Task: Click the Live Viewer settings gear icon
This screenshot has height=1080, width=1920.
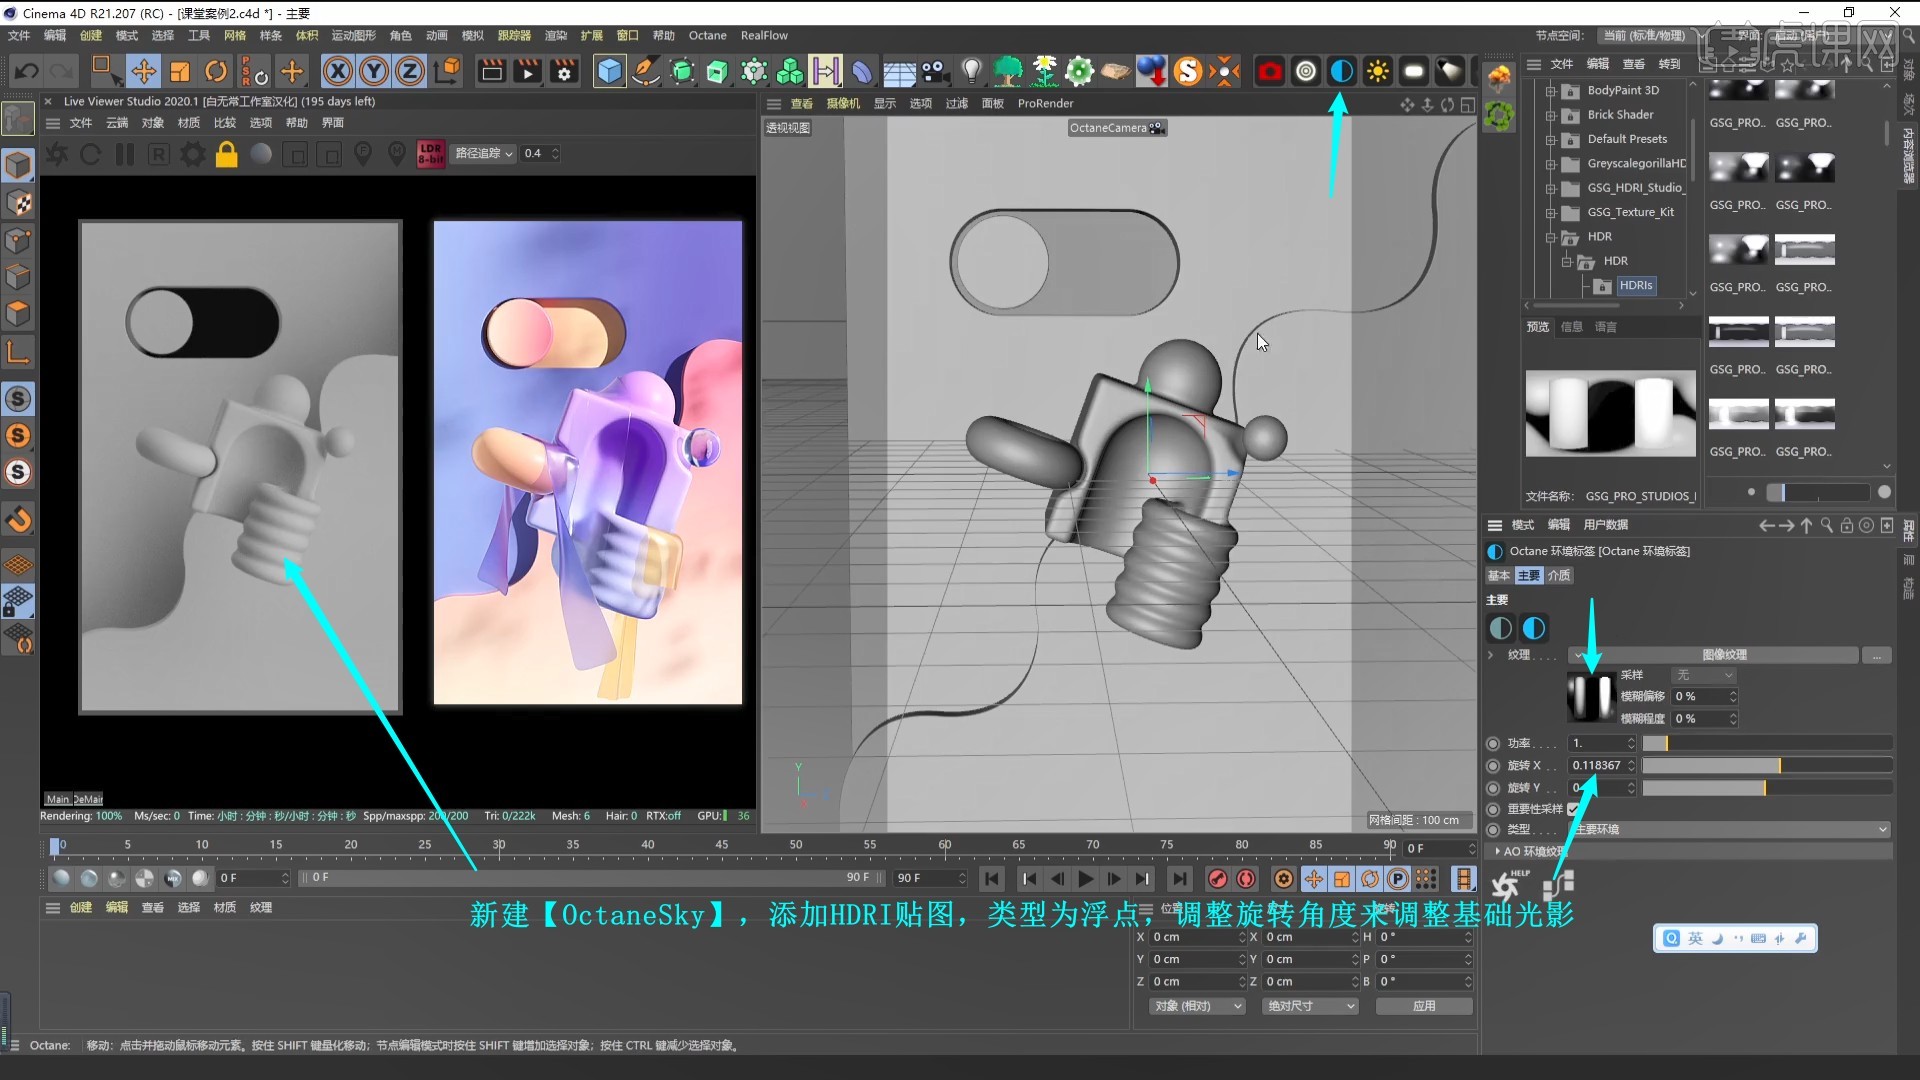Action: pyautogui.click(x=192, y=154)
